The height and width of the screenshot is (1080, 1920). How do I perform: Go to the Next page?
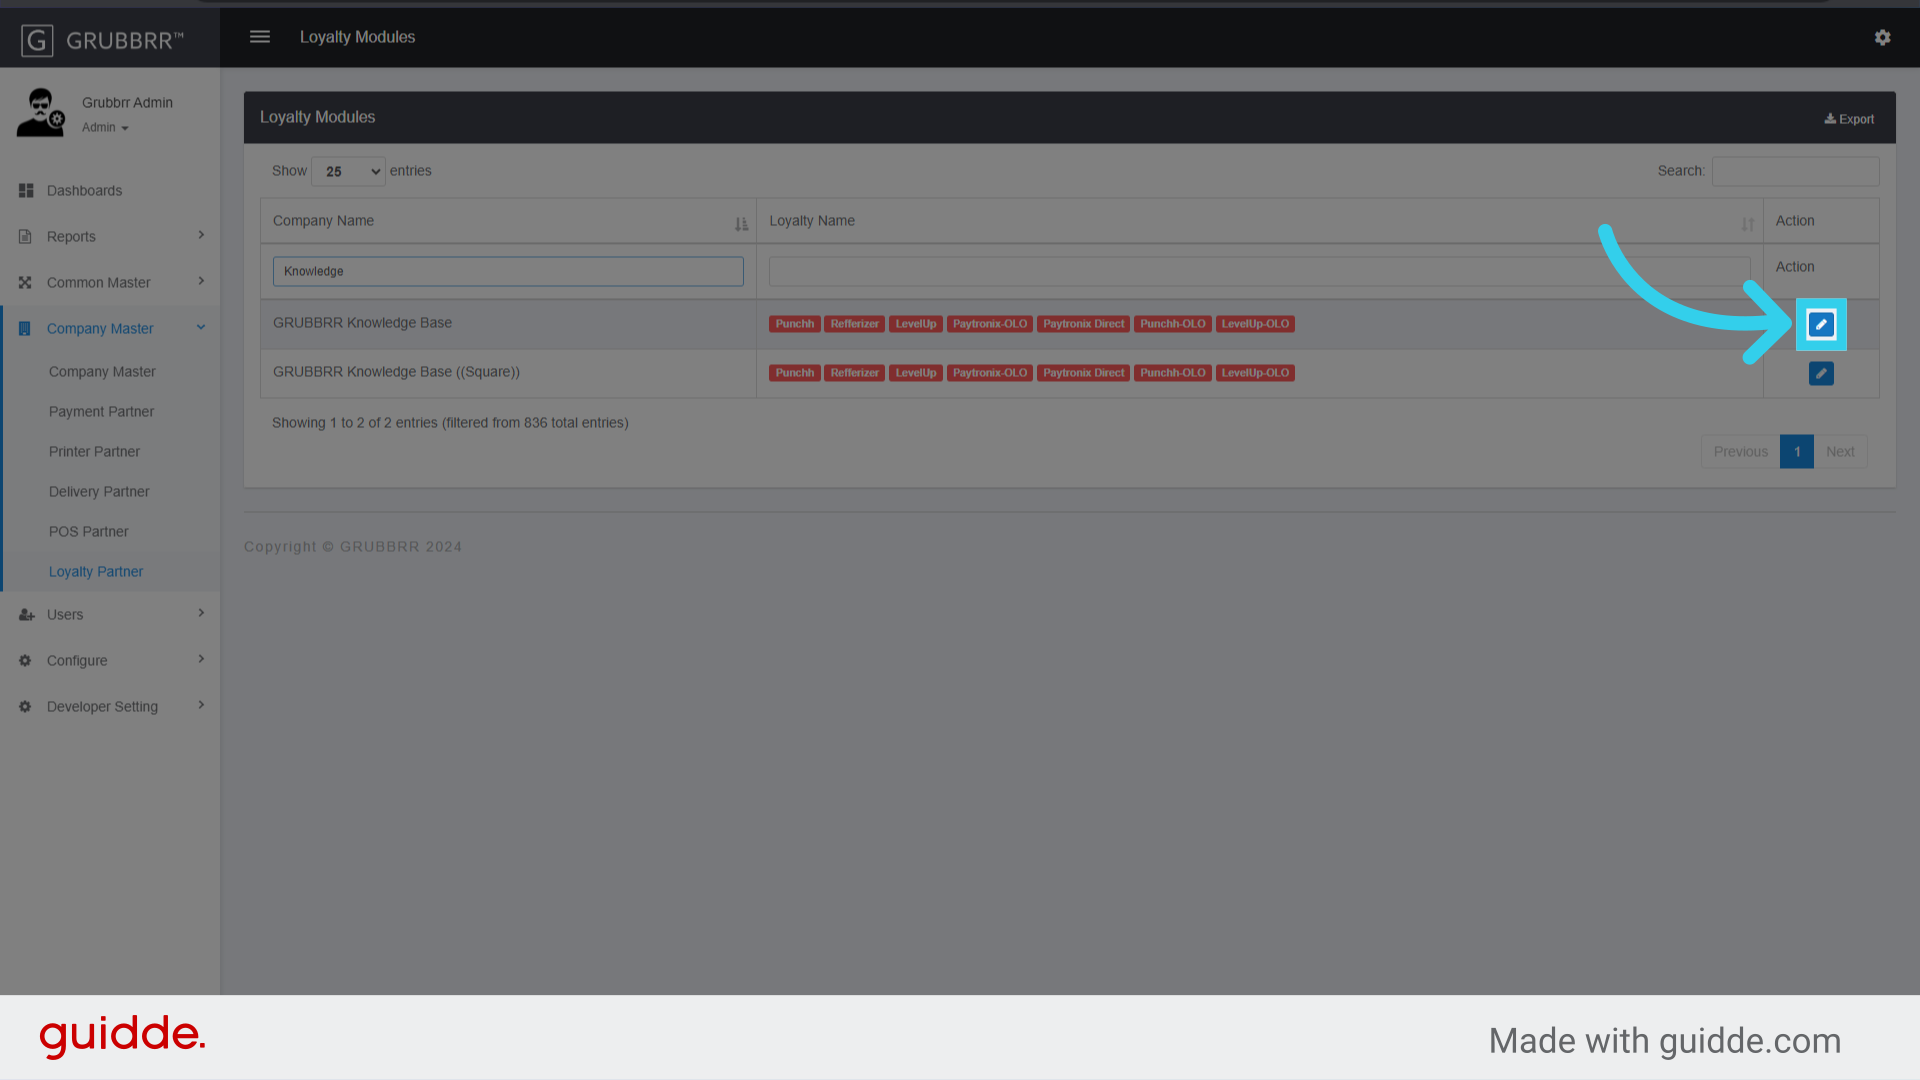coord(1840,452)
